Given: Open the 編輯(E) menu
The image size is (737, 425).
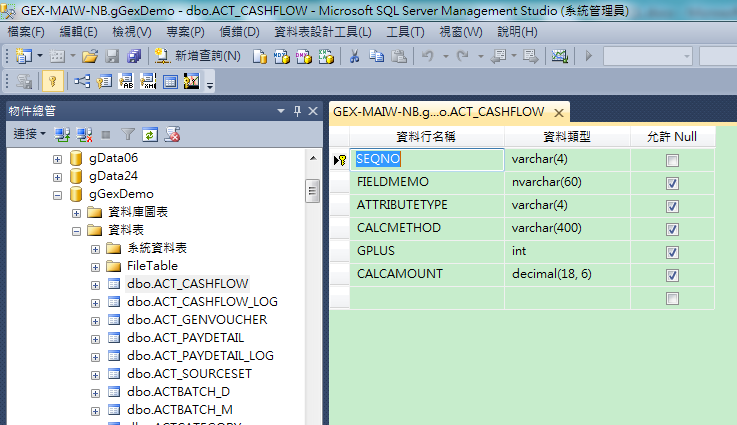Looking at the screenshot, I should [78, 32].
